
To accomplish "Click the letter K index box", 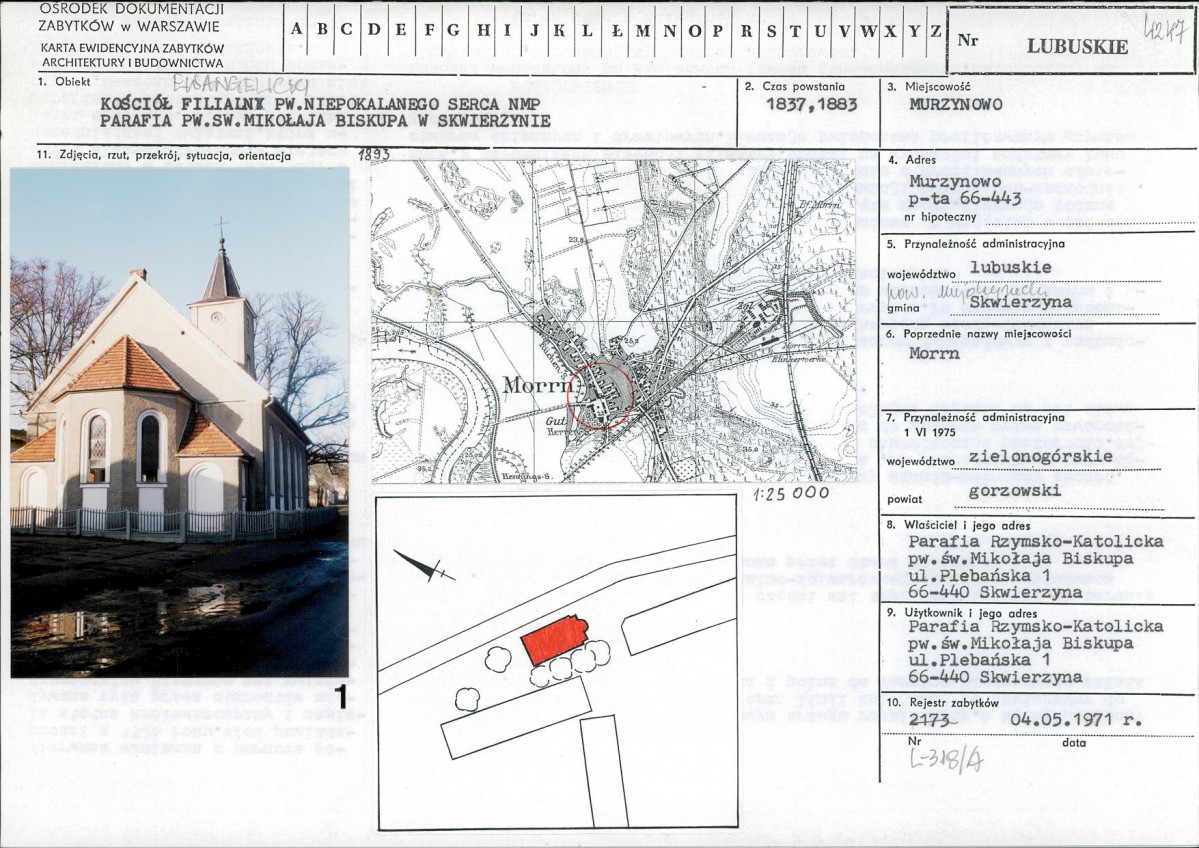I will tap(561, 31).
